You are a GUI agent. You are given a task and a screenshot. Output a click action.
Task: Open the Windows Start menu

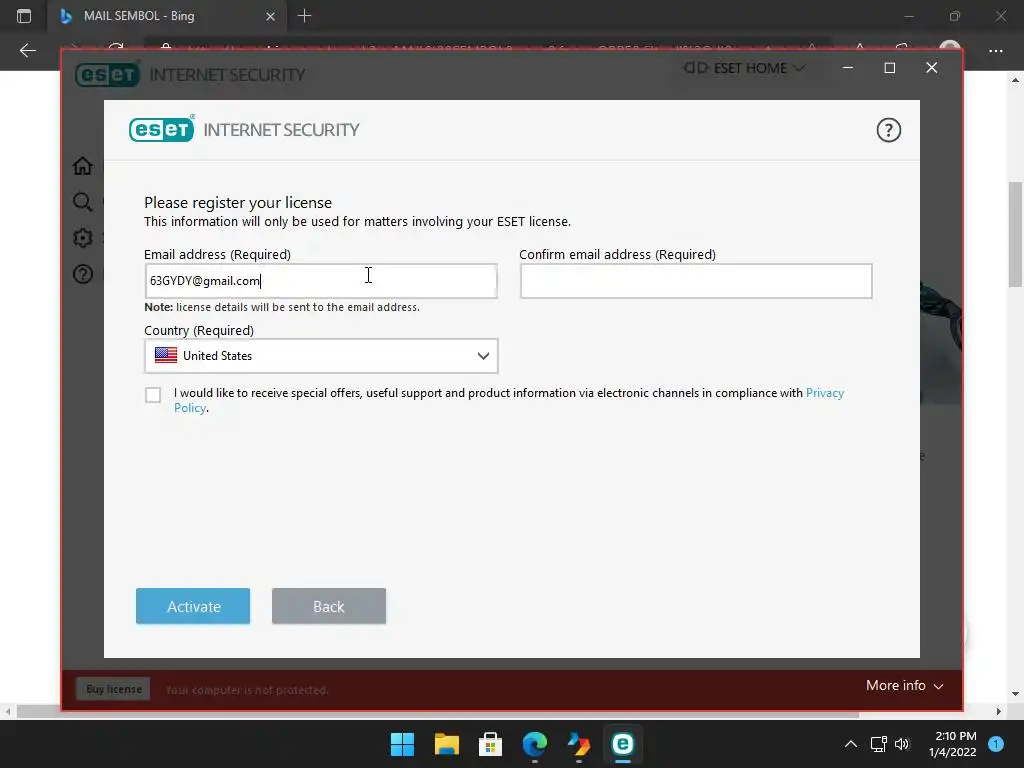coord(402,744)
